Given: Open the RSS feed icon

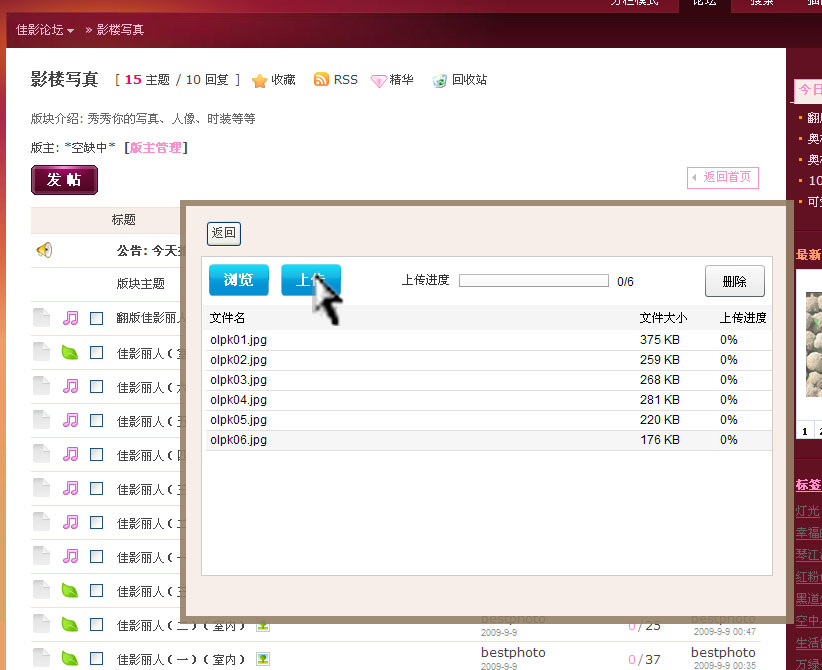Looking at the screenshot, I should point(321,80).
